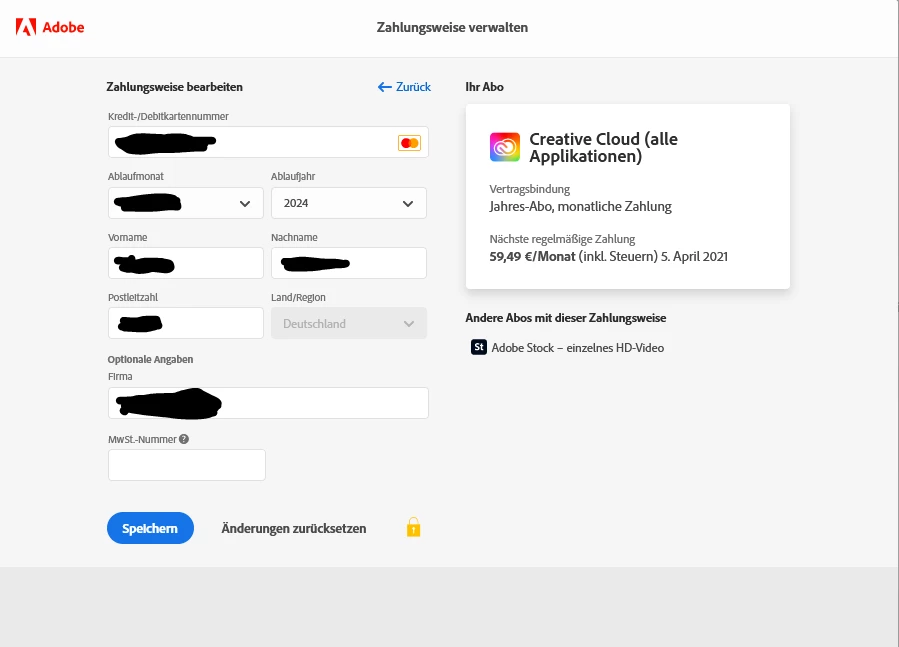
Task: Open the Ablaufmonat dropdown
Action: [186, 203]
